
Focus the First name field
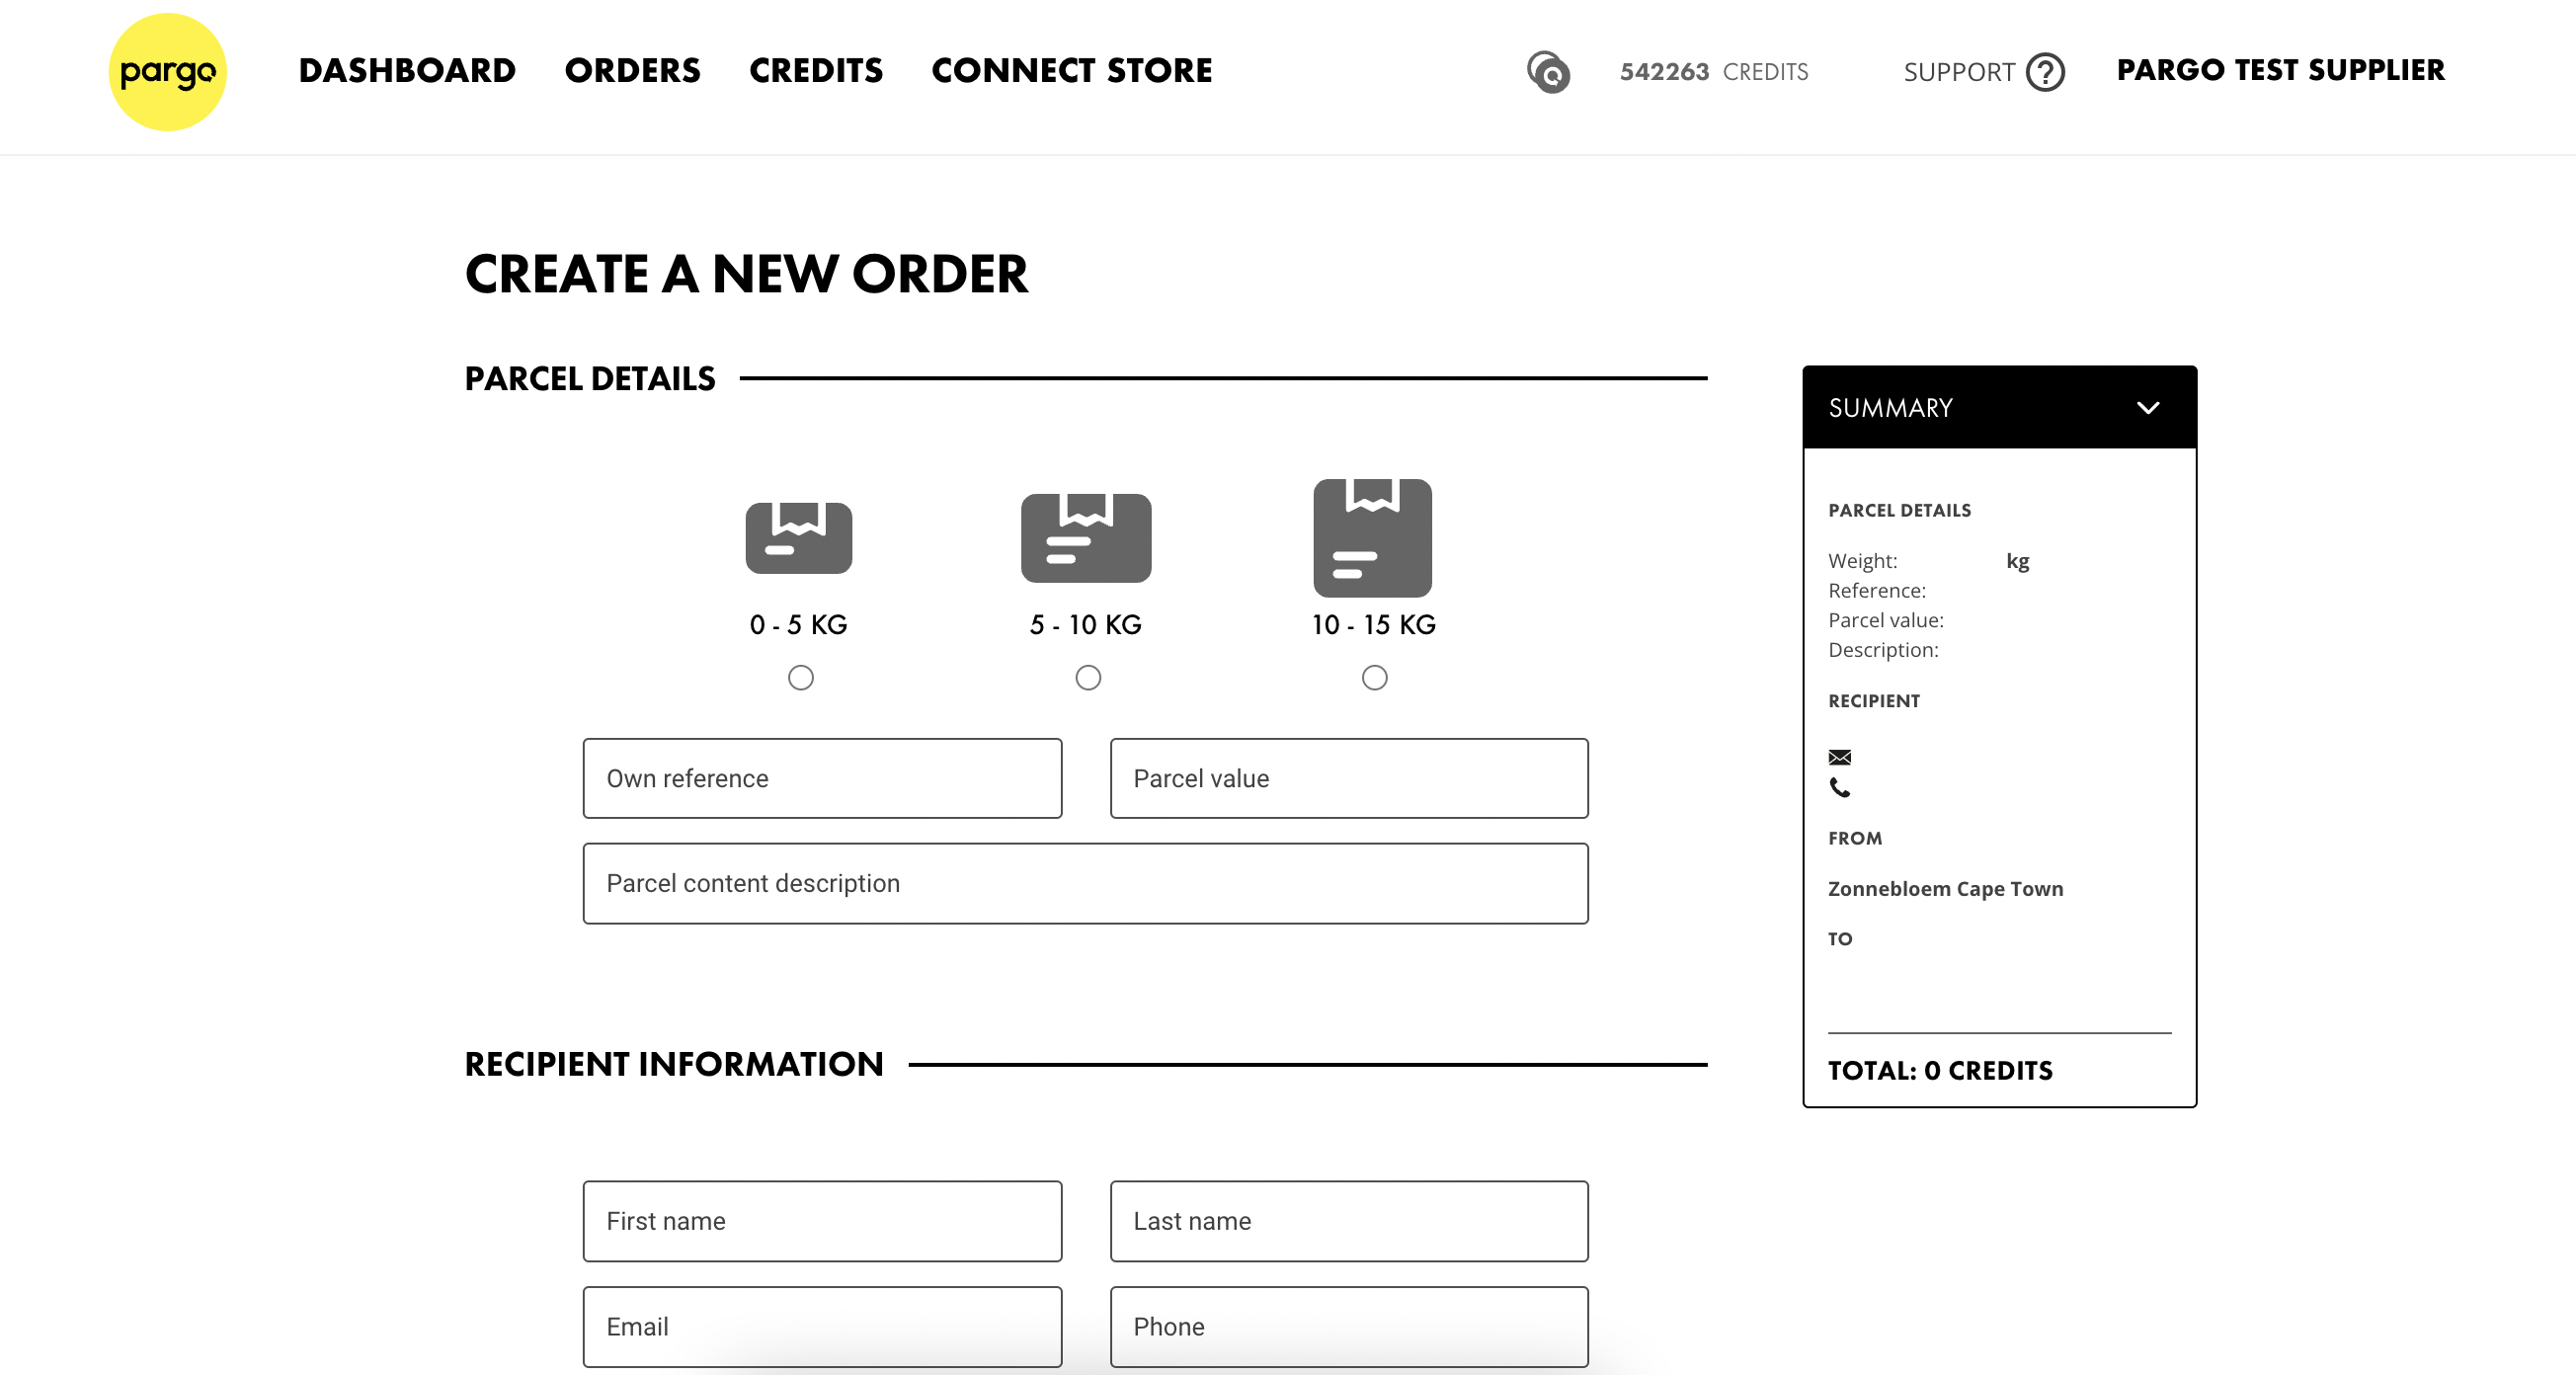point(822,1221)
